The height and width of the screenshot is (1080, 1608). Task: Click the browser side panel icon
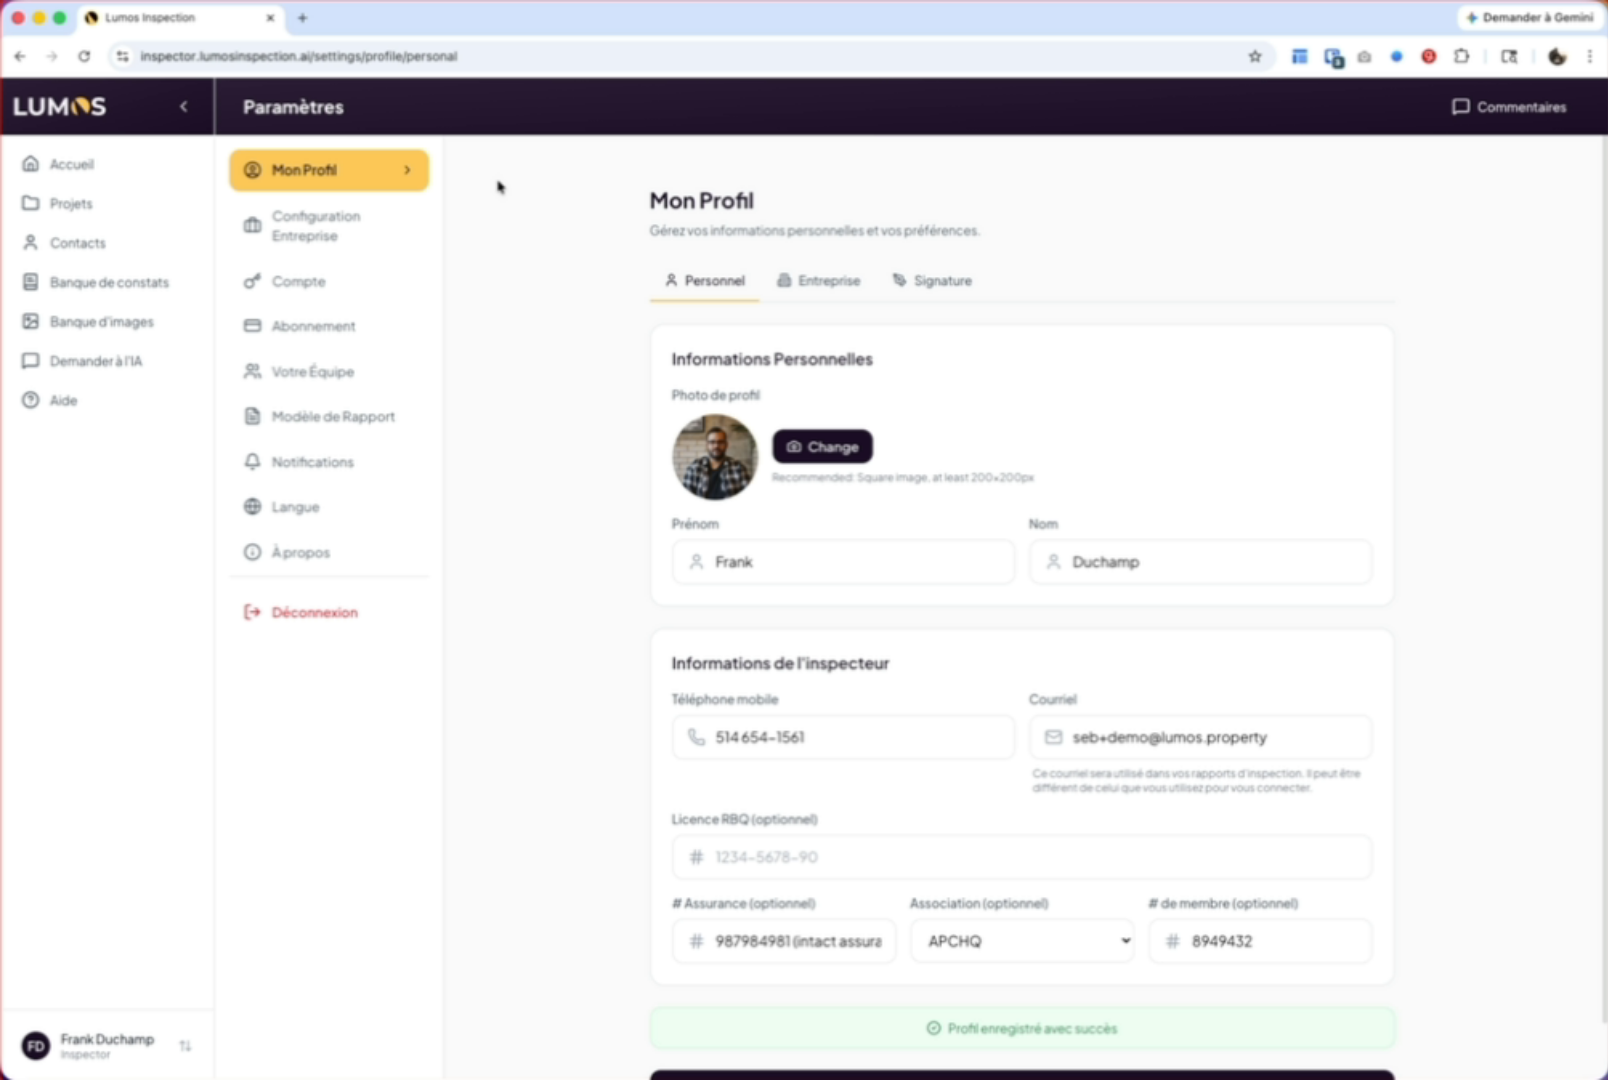click(x=1509, y=56)
